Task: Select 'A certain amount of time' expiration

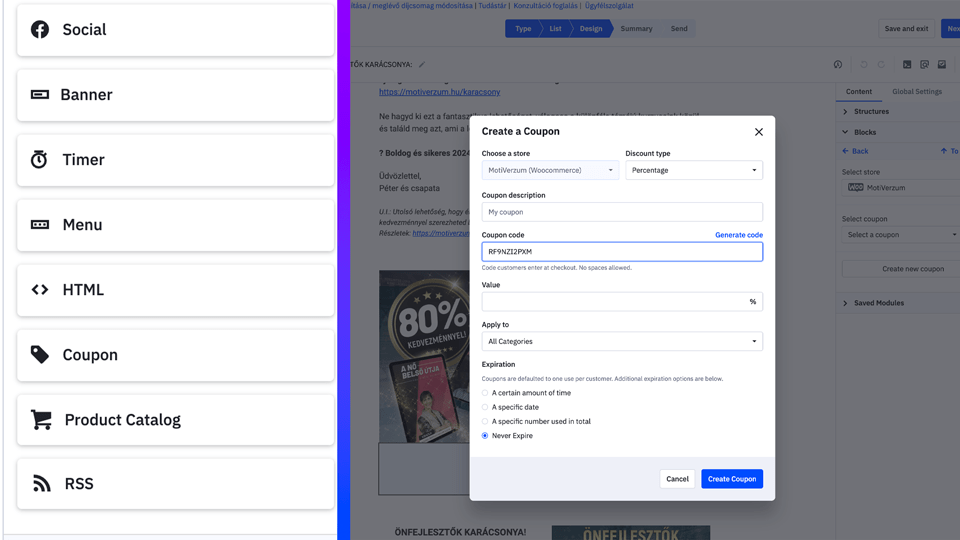Action: coord(486,393)
